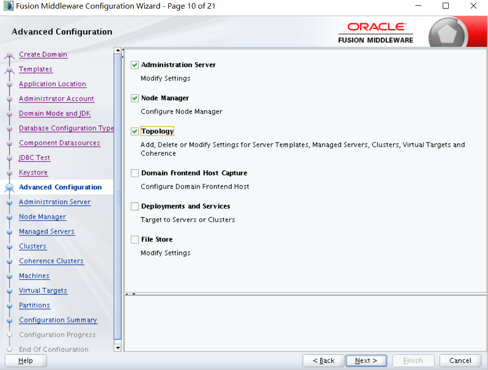Check the Deployments and Services option

pyautogui.click(x=135, y=206)
